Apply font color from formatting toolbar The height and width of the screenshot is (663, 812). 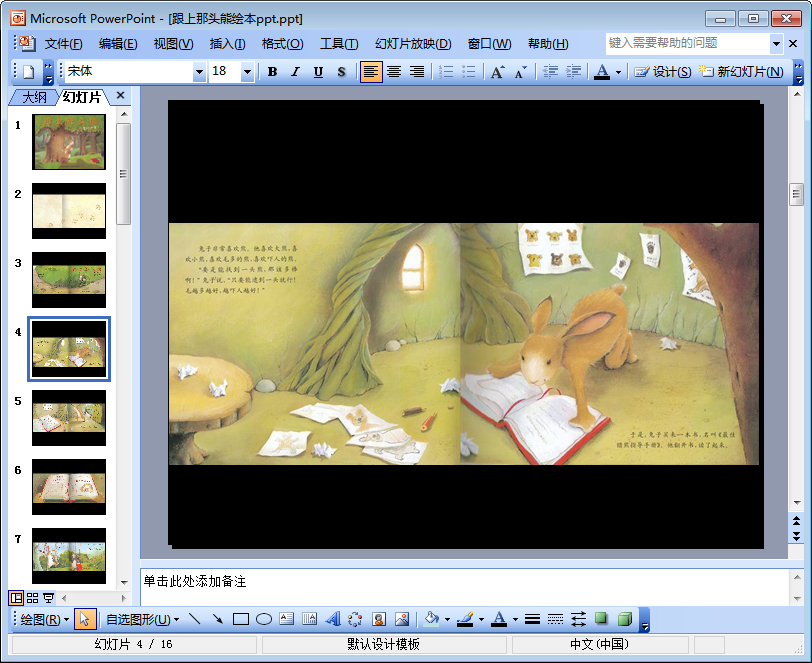tap(602, 72)
